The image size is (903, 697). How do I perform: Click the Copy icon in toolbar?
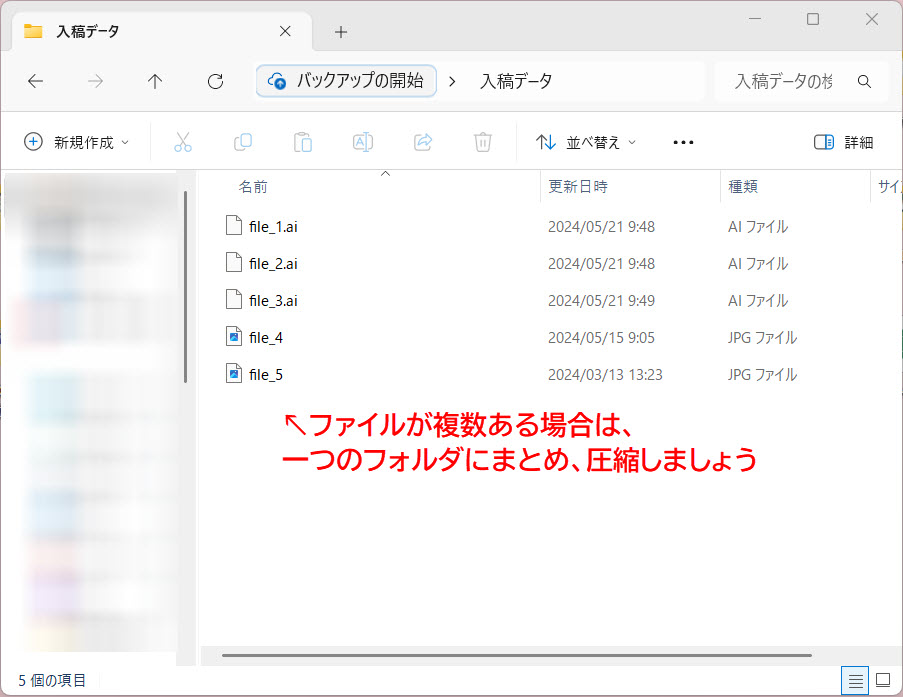pyautogui.click(x=243, y=142)
